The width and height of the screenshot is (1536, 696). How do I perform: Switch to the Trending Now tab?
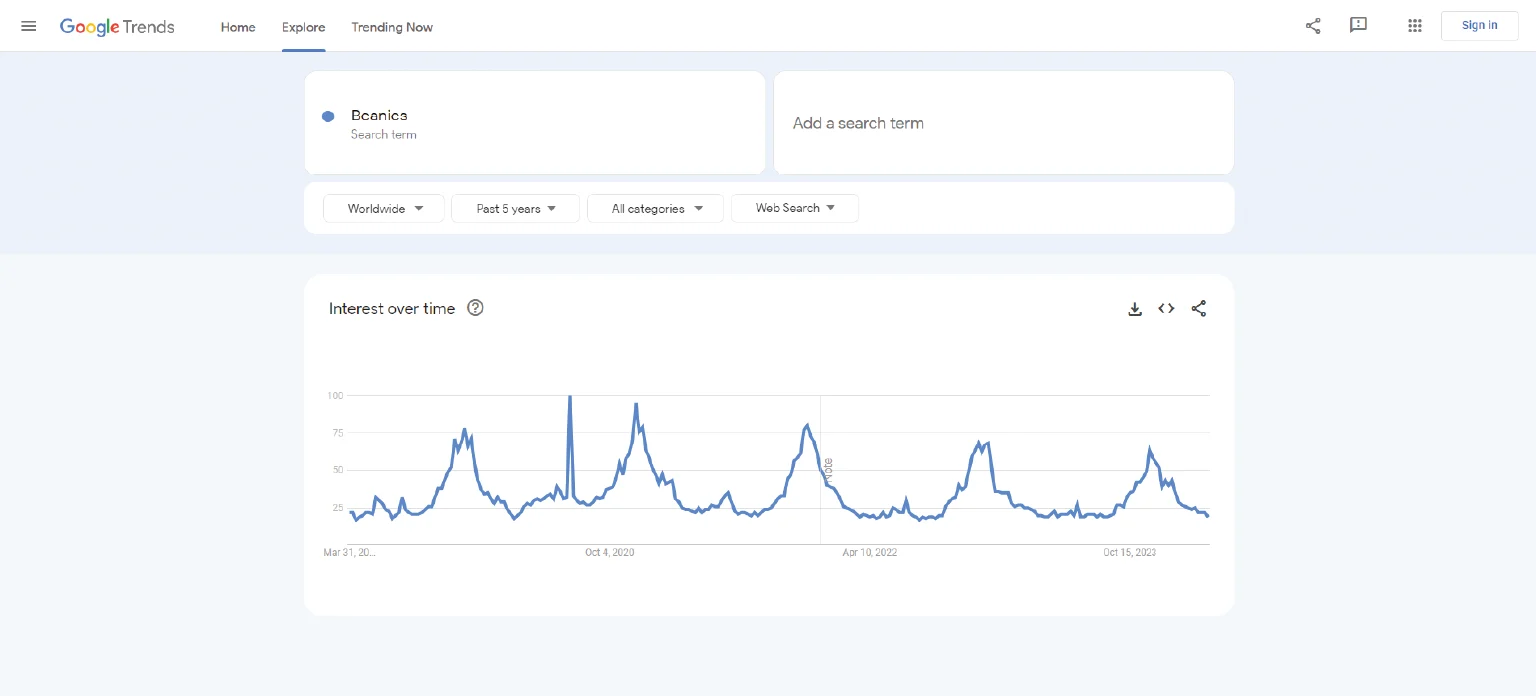pyautogui.click(x=392, y=27)
